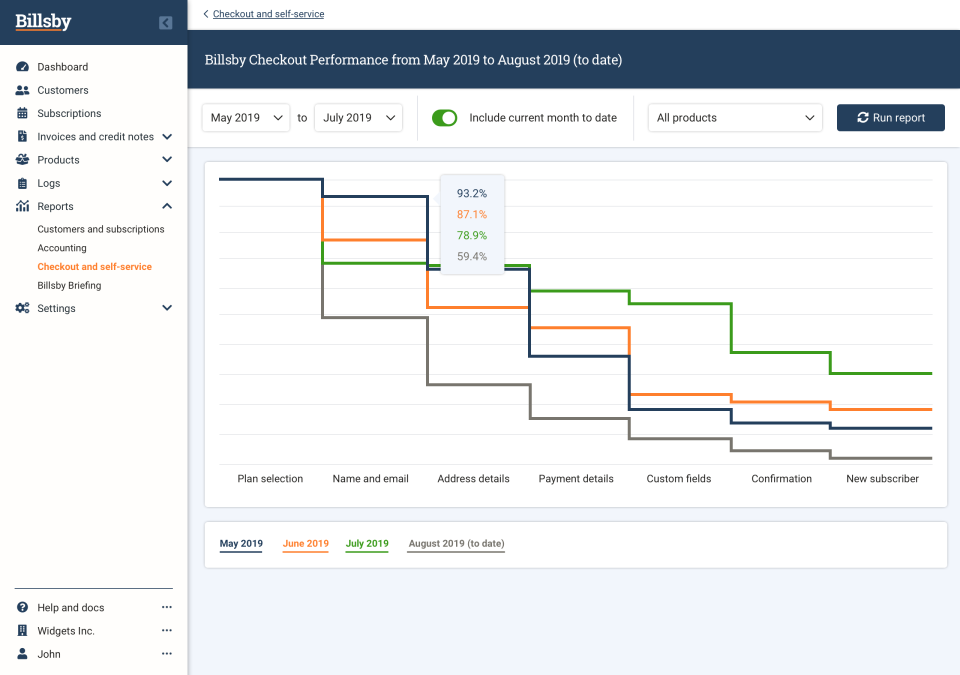
Task: Click the Run report button
Action: tap(890, 117)
